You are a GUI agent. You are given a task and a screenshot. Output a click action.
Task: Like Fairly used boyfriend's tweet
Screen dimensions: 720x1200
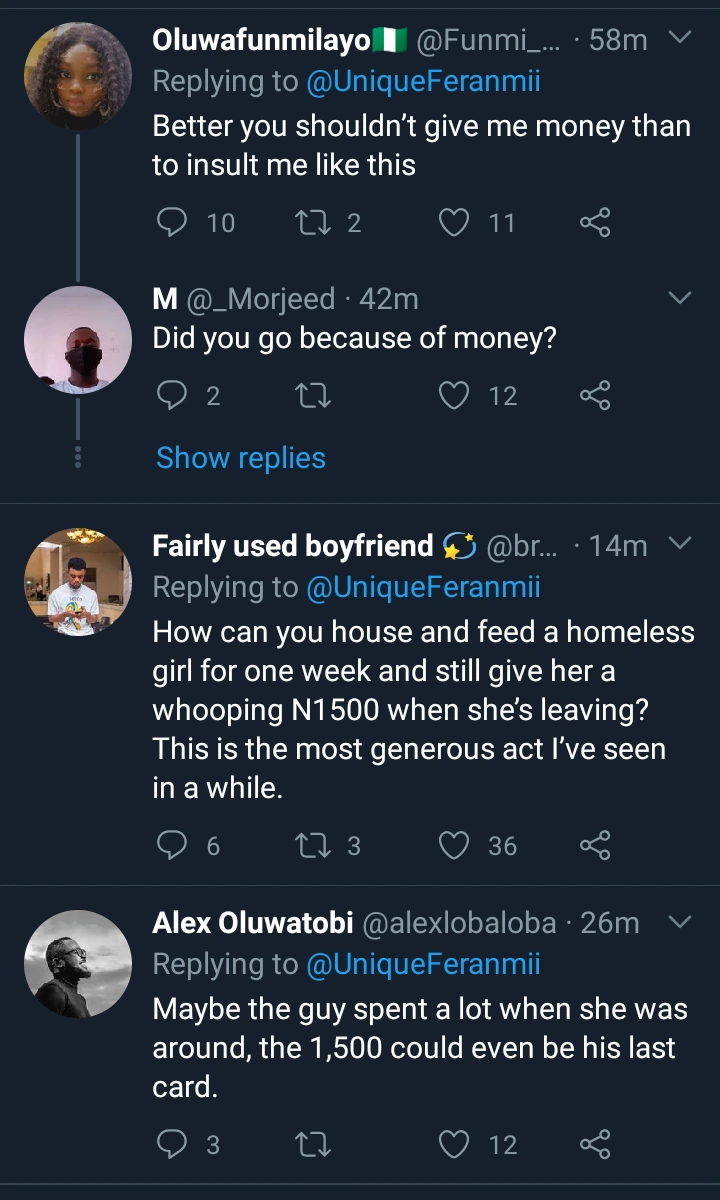pos(455,846)
